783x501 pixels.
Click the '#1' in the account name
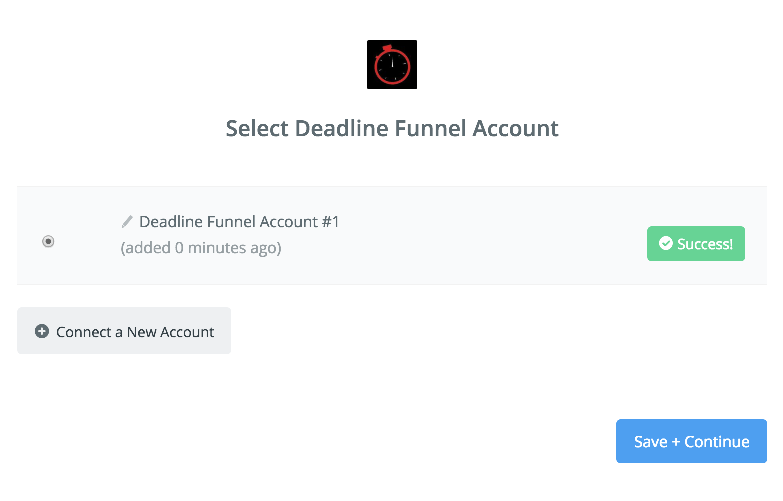330,221
